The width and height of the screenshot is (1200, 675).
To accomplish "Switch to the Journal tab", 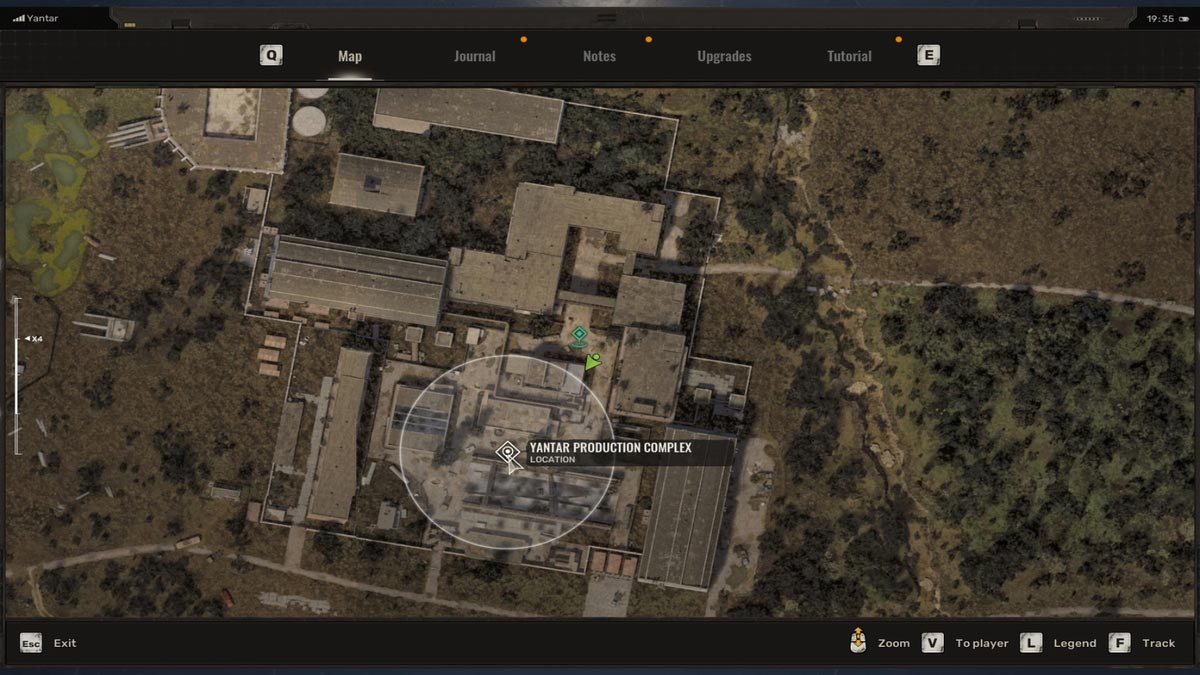I will (x=474, y=56).
